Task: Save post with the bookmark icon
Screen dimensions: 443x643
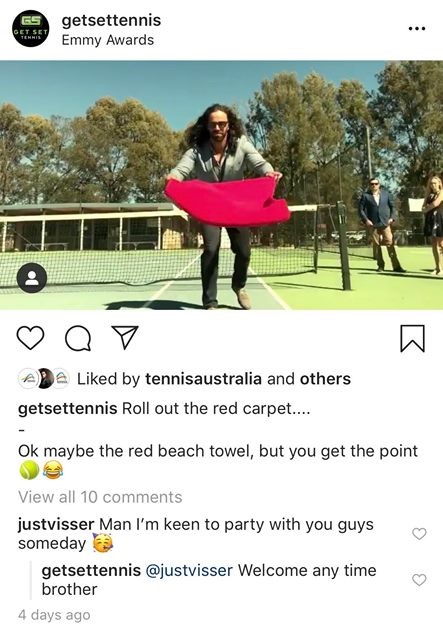Action: coord(412,338)
